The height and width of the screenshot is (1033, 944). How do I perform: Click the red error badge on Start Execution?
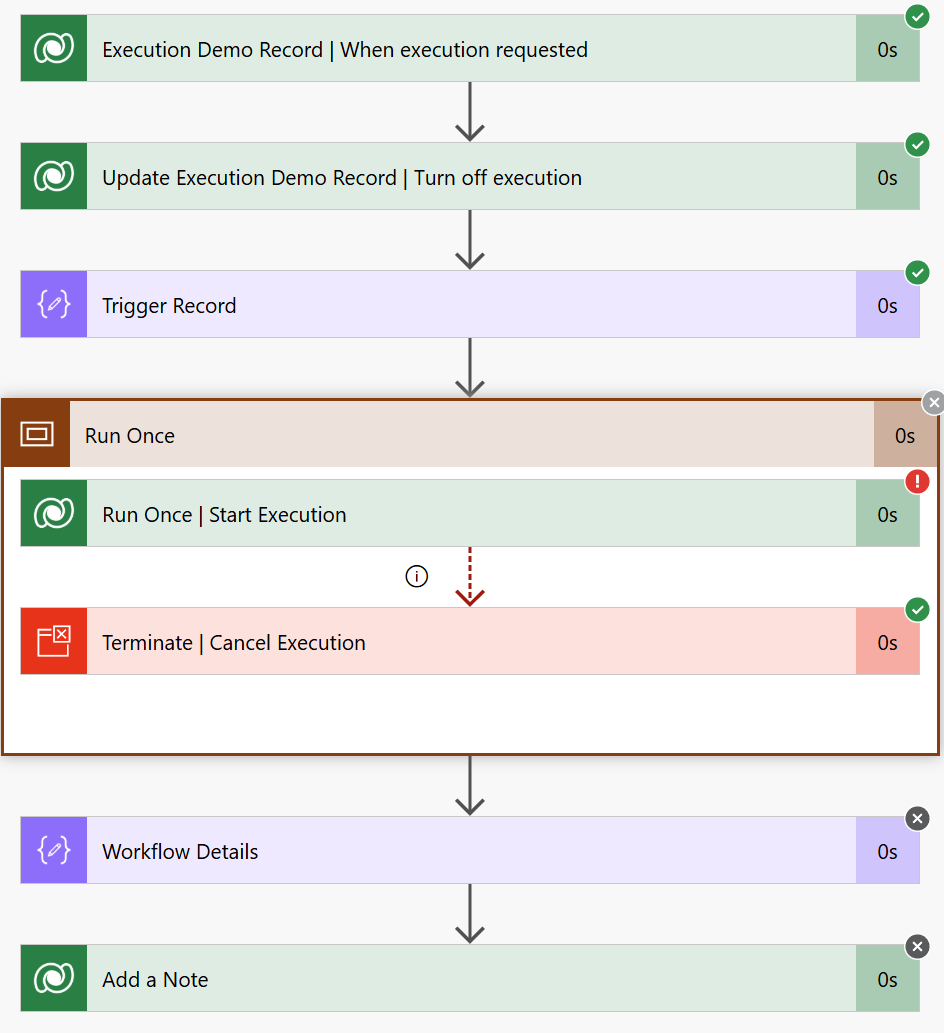[x=917, y=482]
